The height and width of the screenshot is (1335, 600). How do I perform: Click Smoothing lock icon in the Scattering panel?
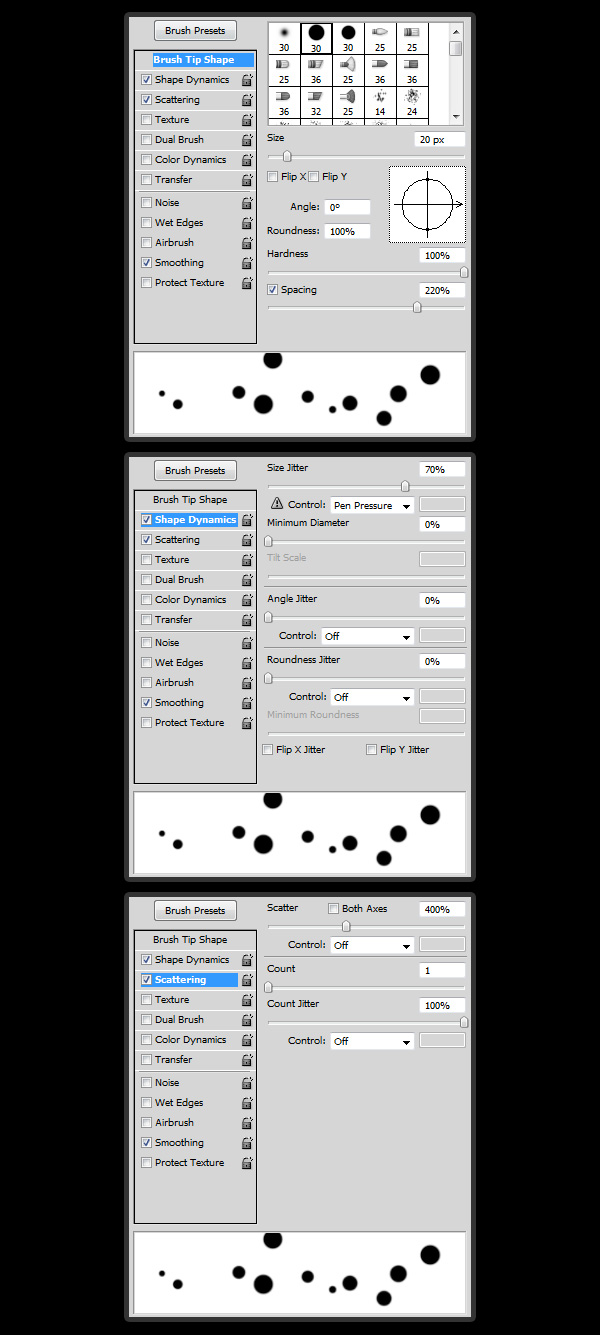(x=246, y=1143)
